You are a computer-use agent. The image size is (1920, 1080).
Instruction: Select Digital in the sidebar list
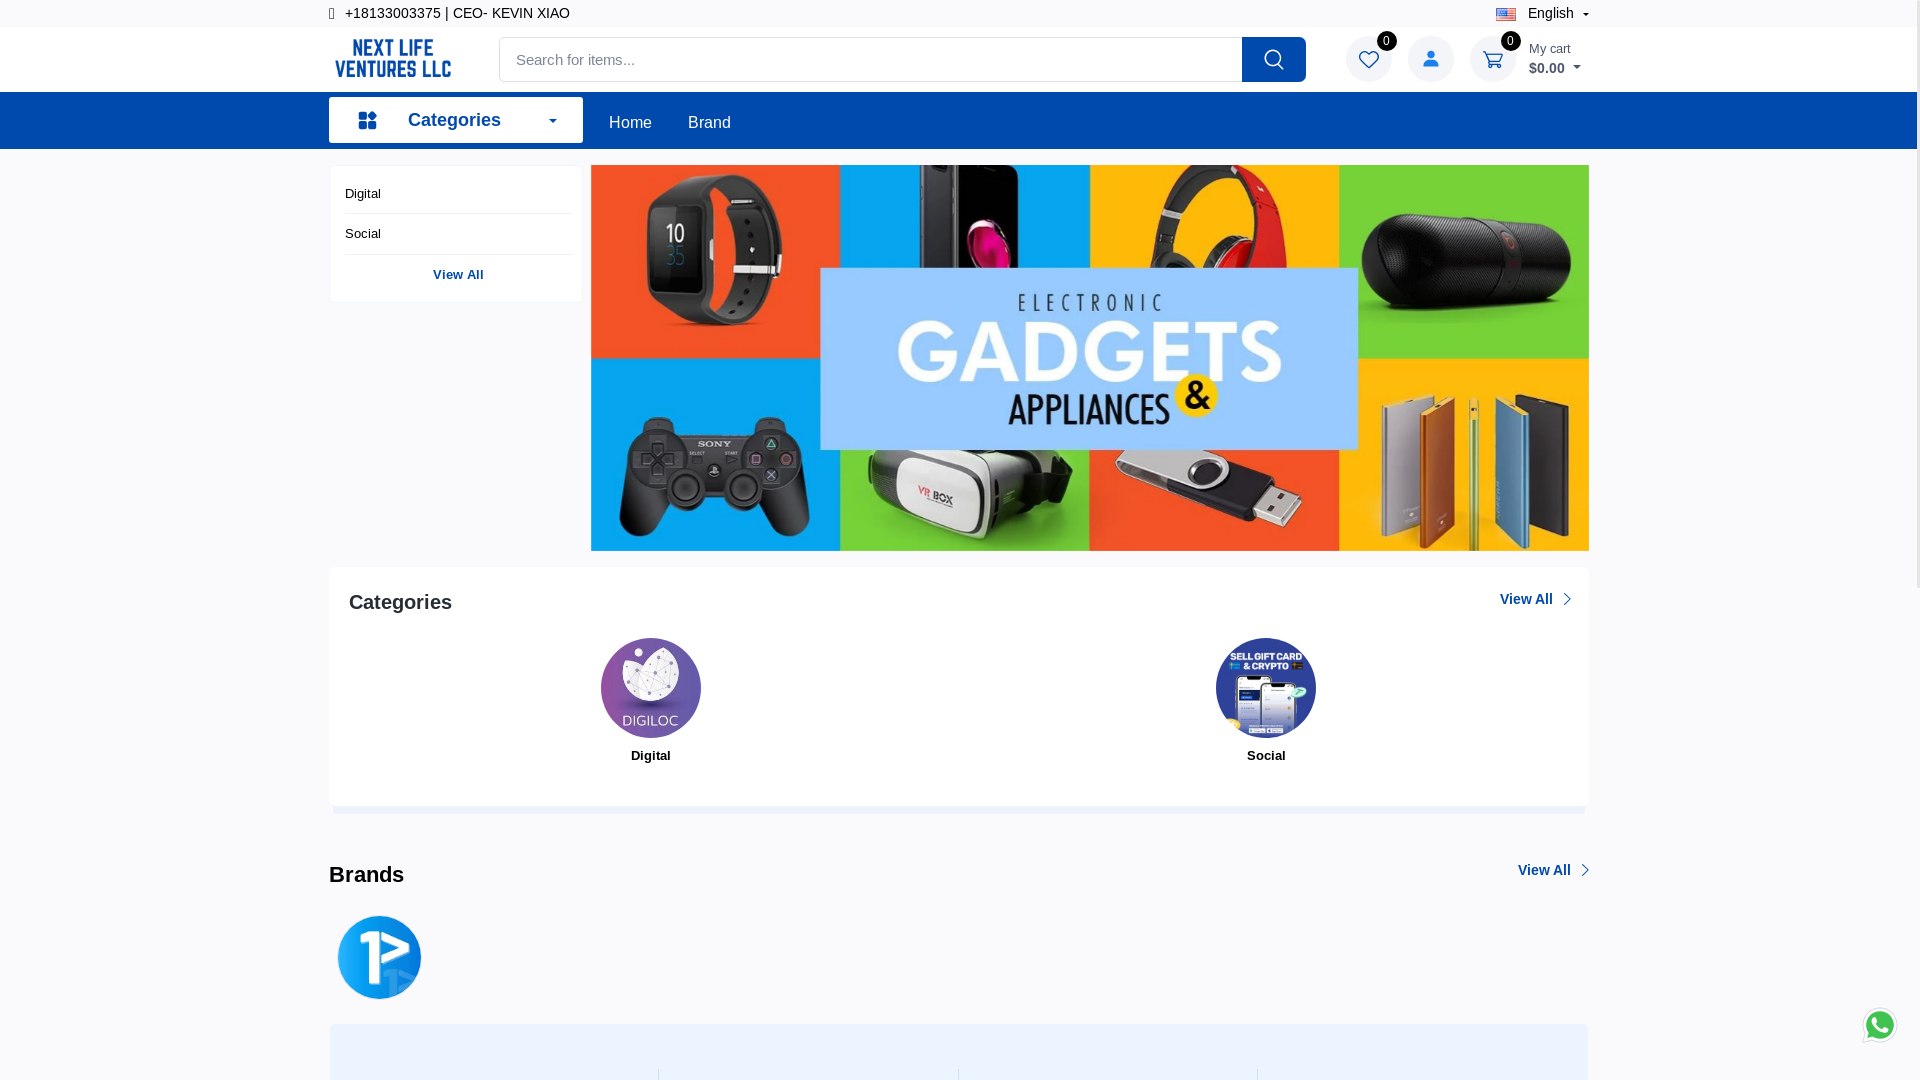pos(363,193)
